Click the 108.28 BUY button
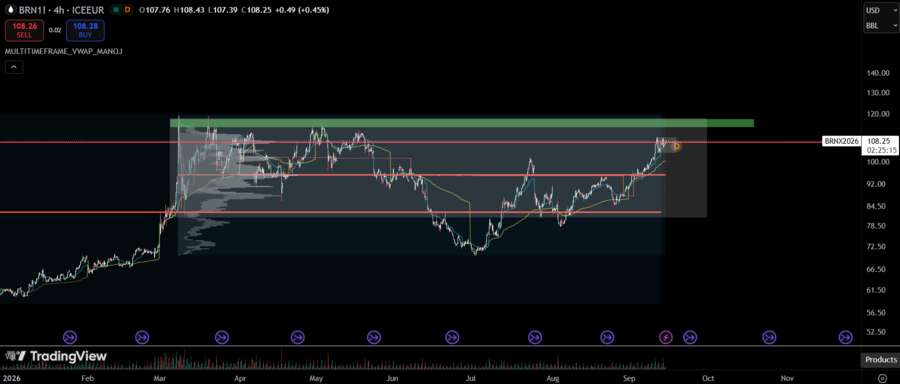The height and width of the screenshot is (384, 900). (85, 30)
